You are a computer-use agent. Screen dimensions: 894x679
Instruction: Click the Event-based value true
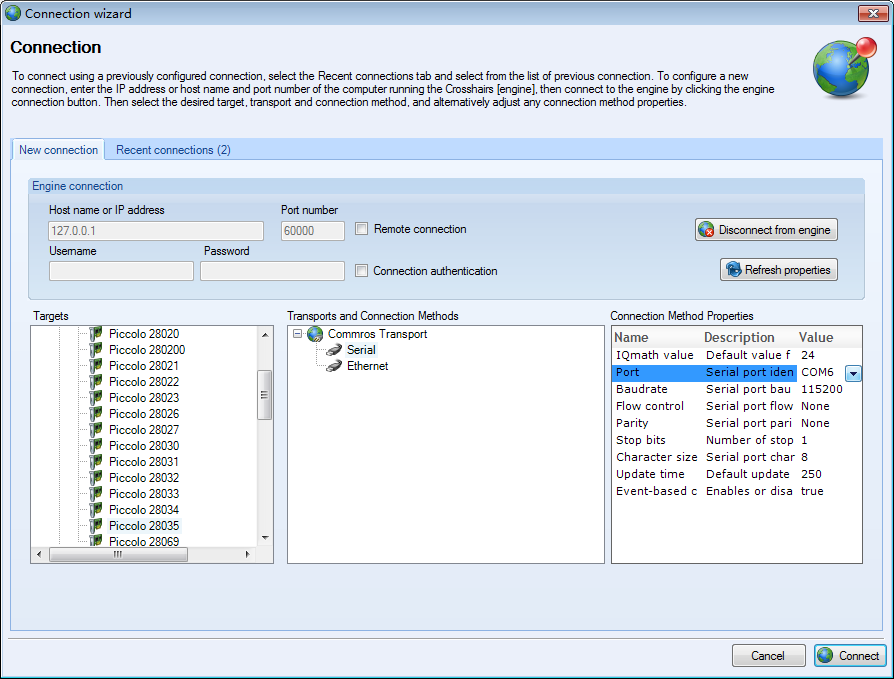[812, 491]
